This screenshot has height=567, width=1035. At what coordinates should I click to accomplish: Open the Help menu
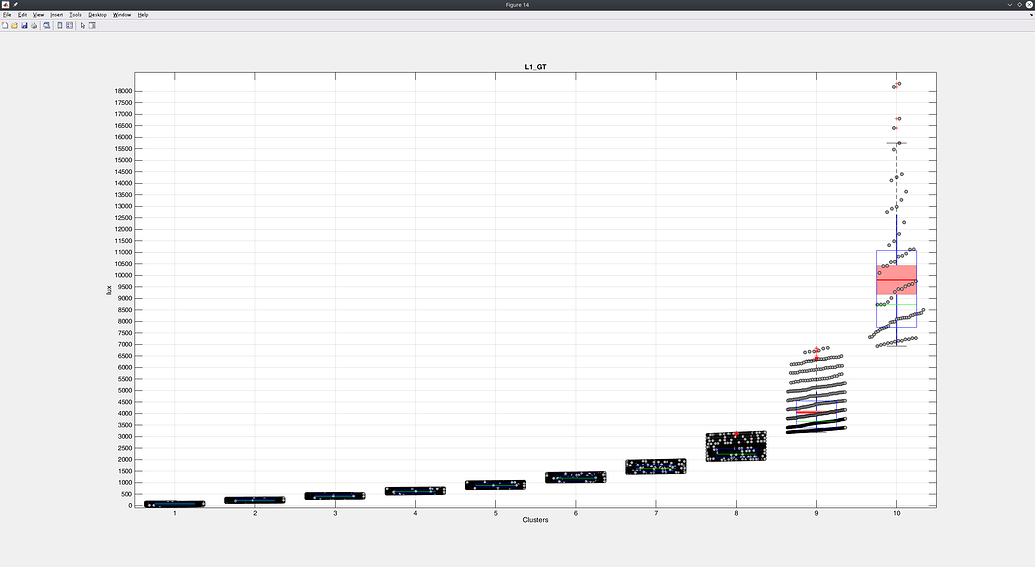pos(143,15)
